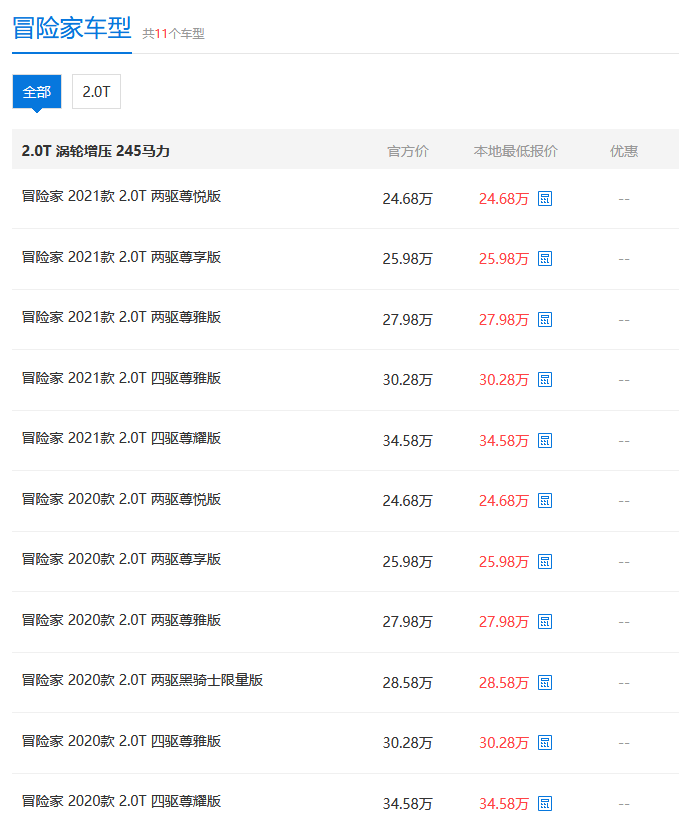Switch to the 2.0T filter tab
Screen dimensions: 679x830
pyautogui.click(x=96, y=91)
